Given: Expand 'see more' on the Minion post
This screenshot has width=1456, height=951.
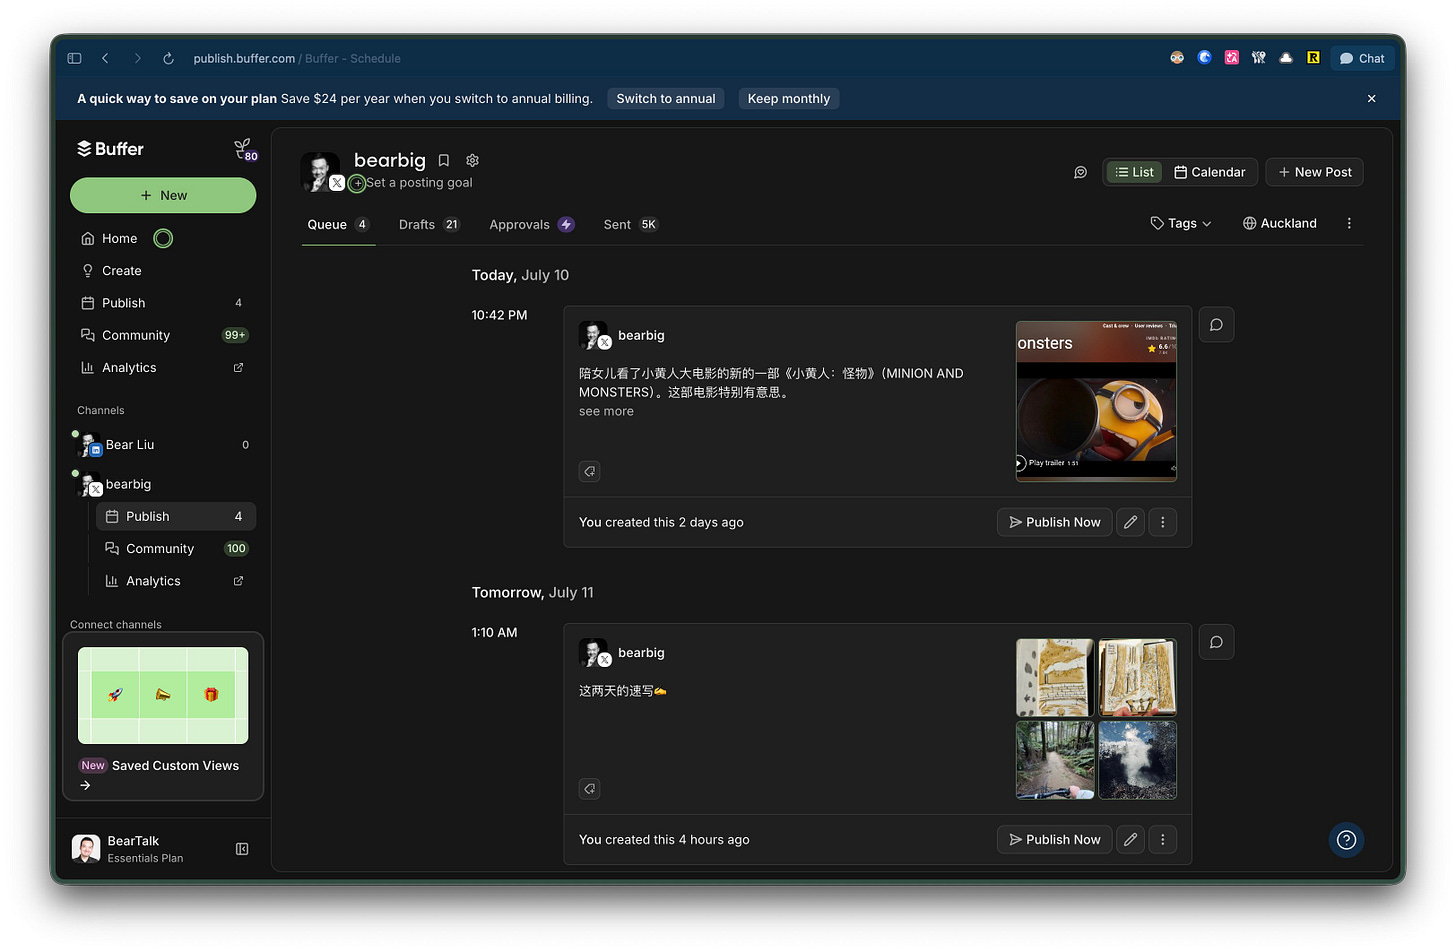Looking at the screenshot, I should tap(606, 411).
